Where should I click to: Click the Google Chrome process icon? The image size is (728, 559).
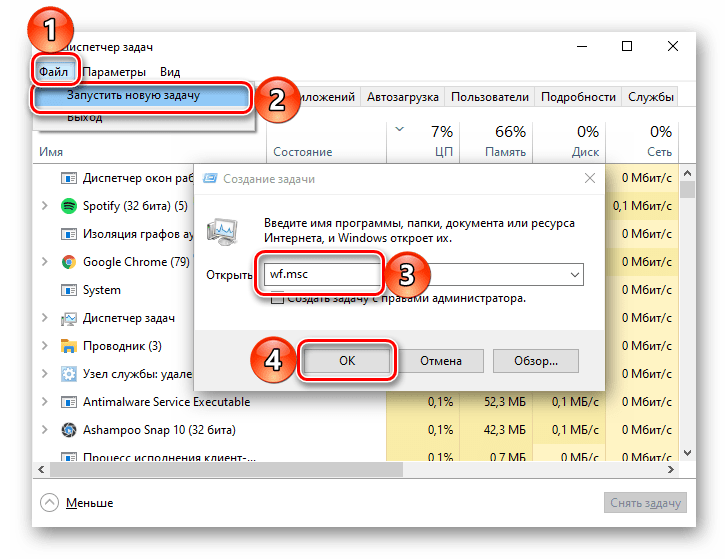pyautogui.click(x=69, y=262)
